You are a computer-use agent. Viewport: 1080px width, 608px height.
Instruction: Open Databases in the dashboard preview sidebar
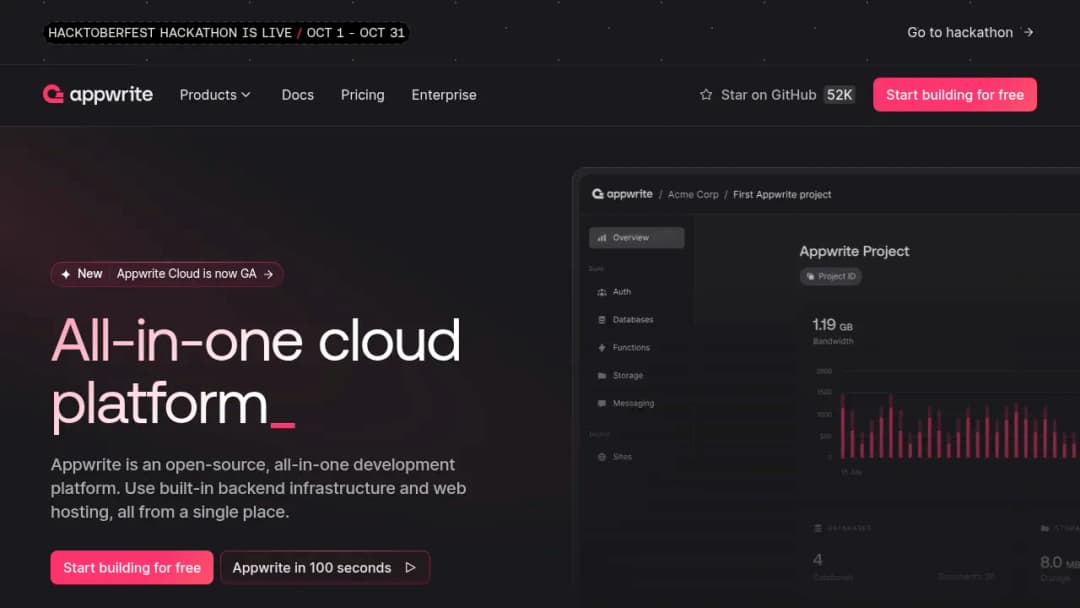632,319
